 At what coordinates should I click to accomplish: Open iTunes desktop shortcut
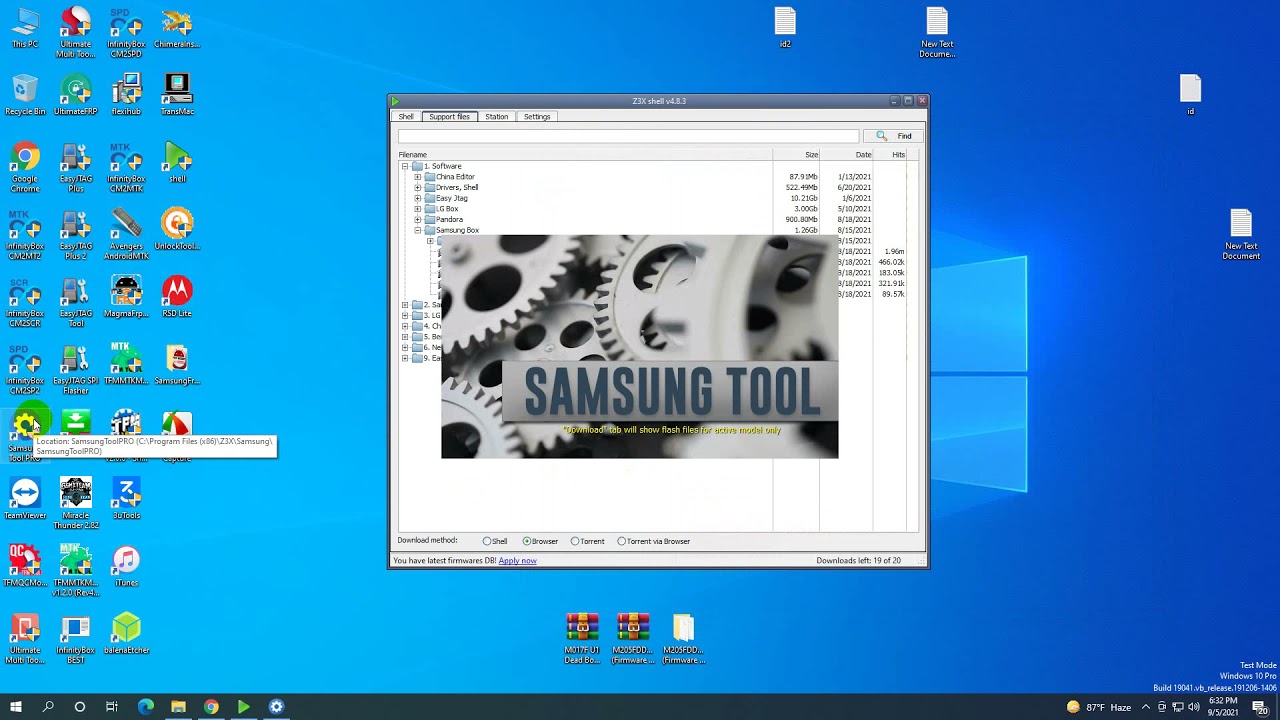[x=126, y=566]
